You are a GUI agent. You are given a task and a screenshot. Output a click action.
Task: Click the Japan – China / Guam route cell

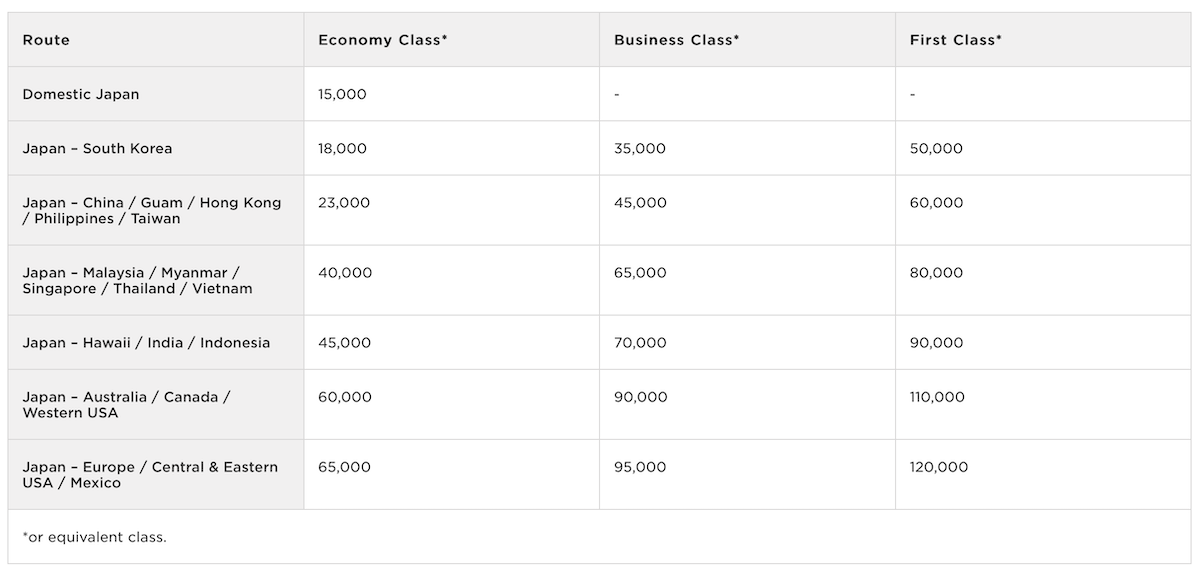coord(152,210)
